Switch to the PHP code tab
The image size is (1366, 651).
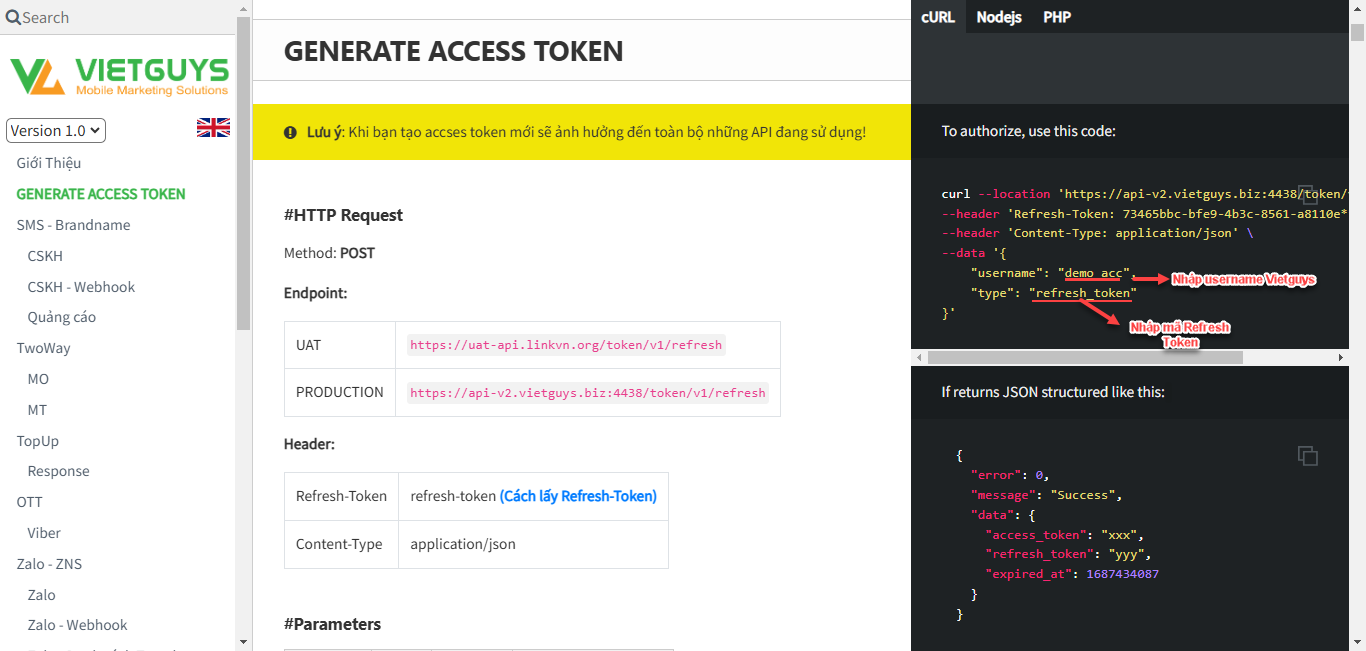(1057, 17)
